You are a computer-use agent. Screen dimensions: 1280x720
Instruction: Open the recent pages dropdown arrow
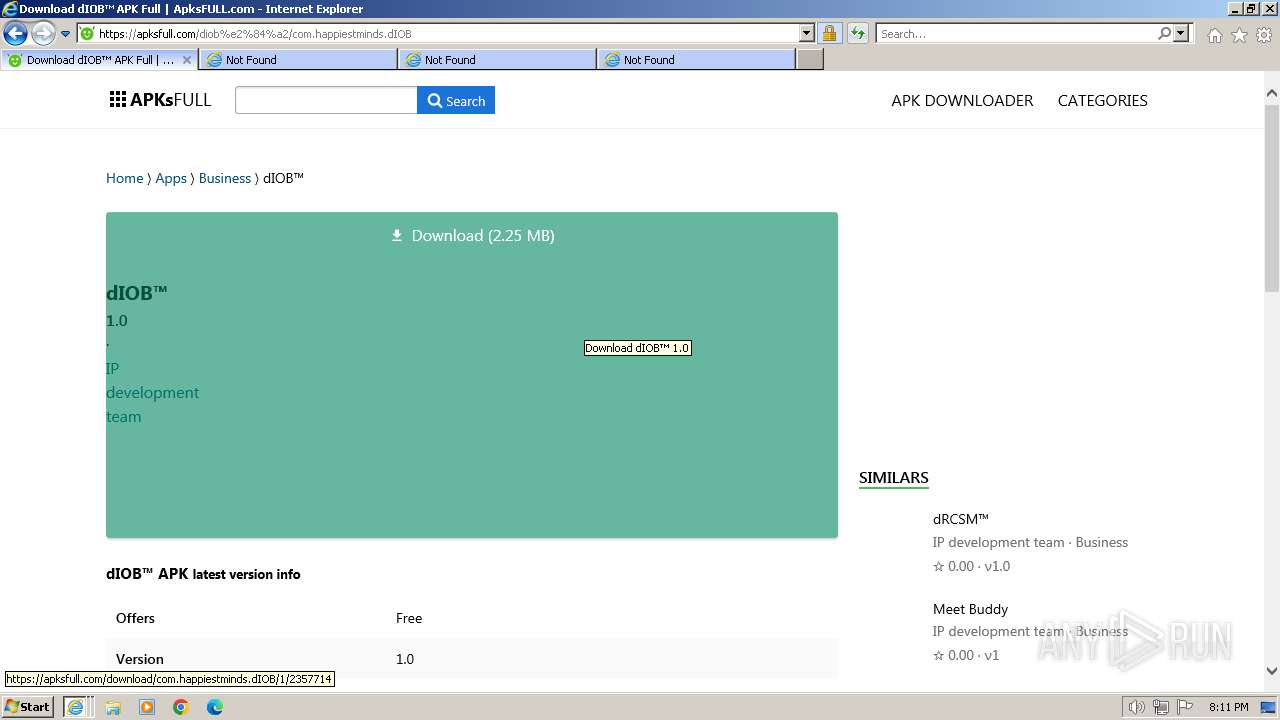pos(66,34)
